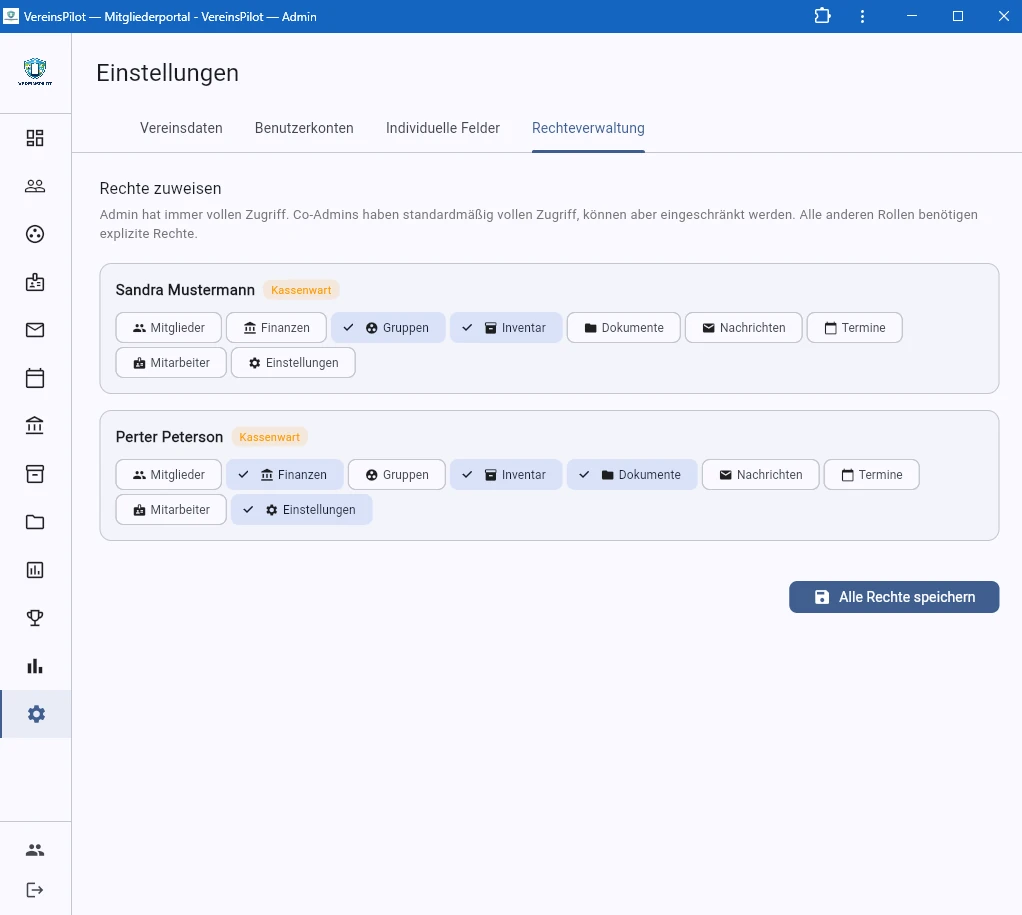Open the Dashboard from the sidebar
The height and width of the screenshot is (915, 1022).
35,137
